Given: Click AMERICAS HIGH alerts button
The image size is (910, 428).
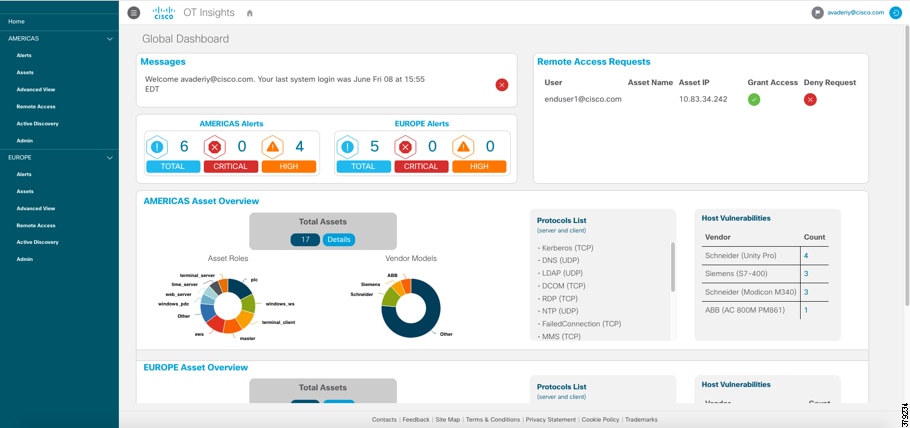Looking at the screenshot, I should pyautogui.click(x=289, y=167).
